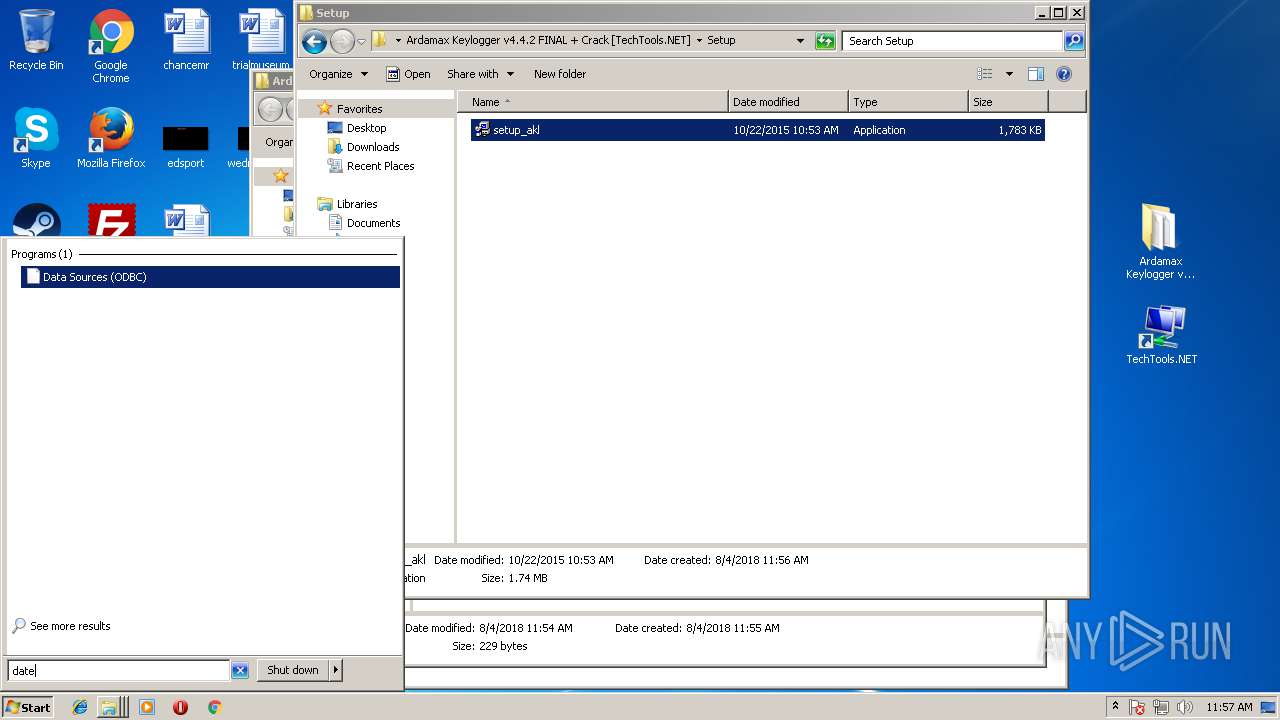Screen dimensions: 1280x720
Task: Select the setup_akl application file
Action: click(757, 130)
